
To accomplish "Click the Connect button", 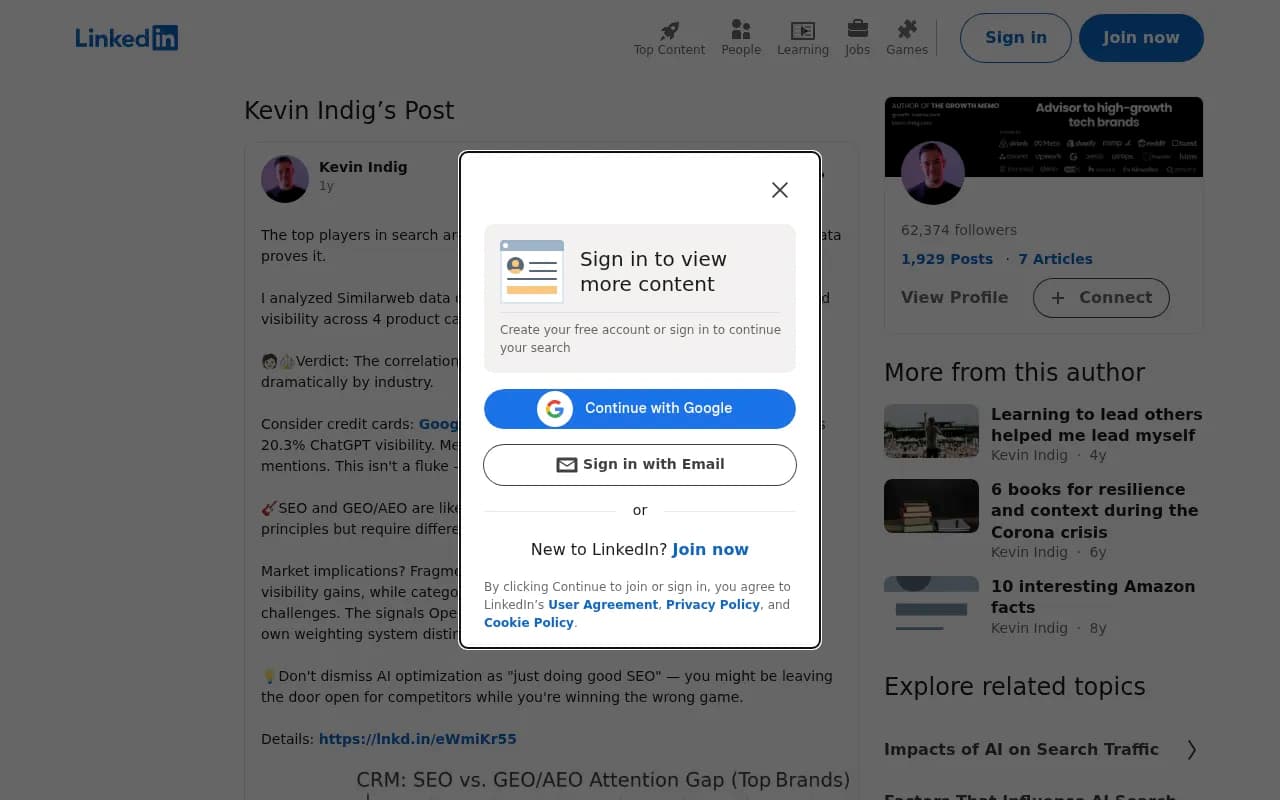I will pos(1101,298).
